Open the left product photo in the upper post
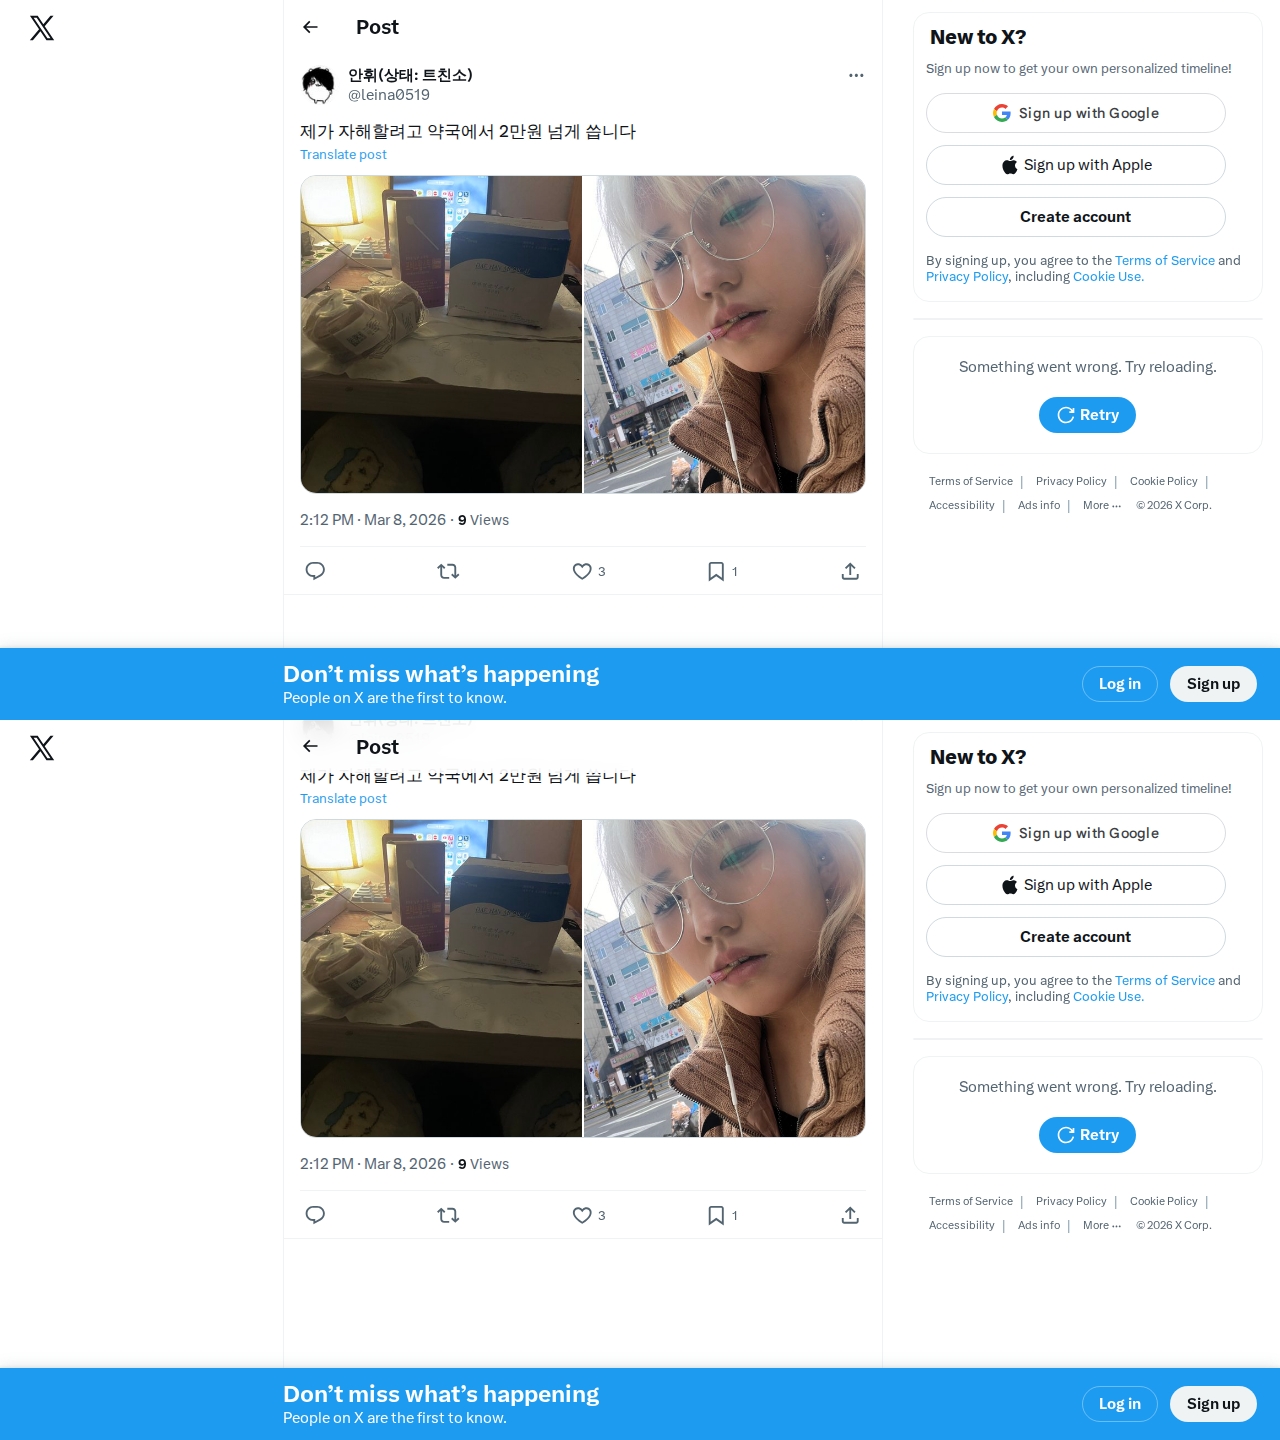The image size is (1280, 1440). [x=441, y=334]
